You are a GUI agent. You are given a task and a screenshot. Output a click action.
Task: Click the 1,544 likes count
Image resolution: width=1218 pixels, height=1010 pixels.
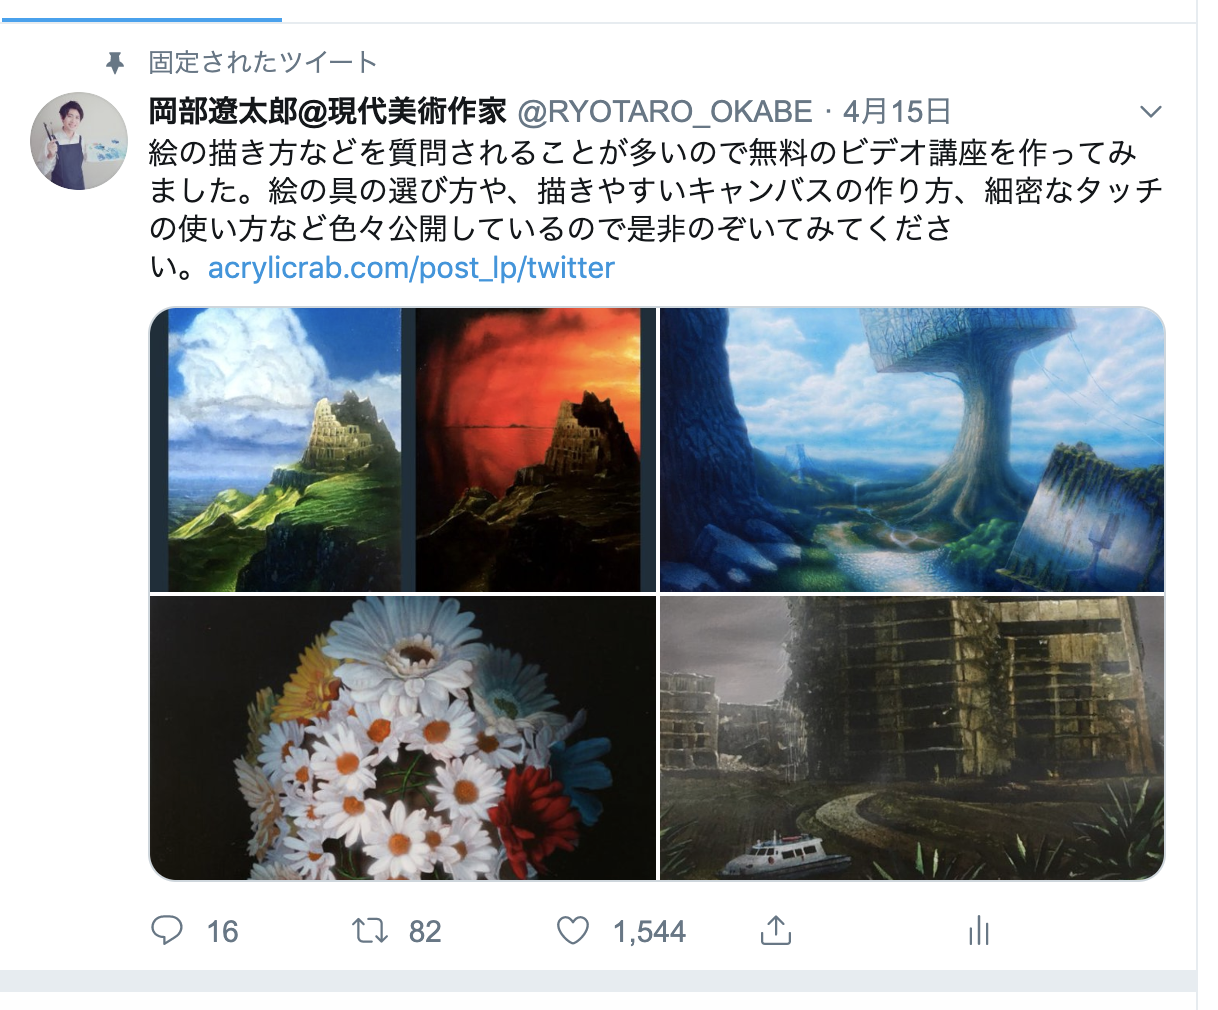pos(649,932)
